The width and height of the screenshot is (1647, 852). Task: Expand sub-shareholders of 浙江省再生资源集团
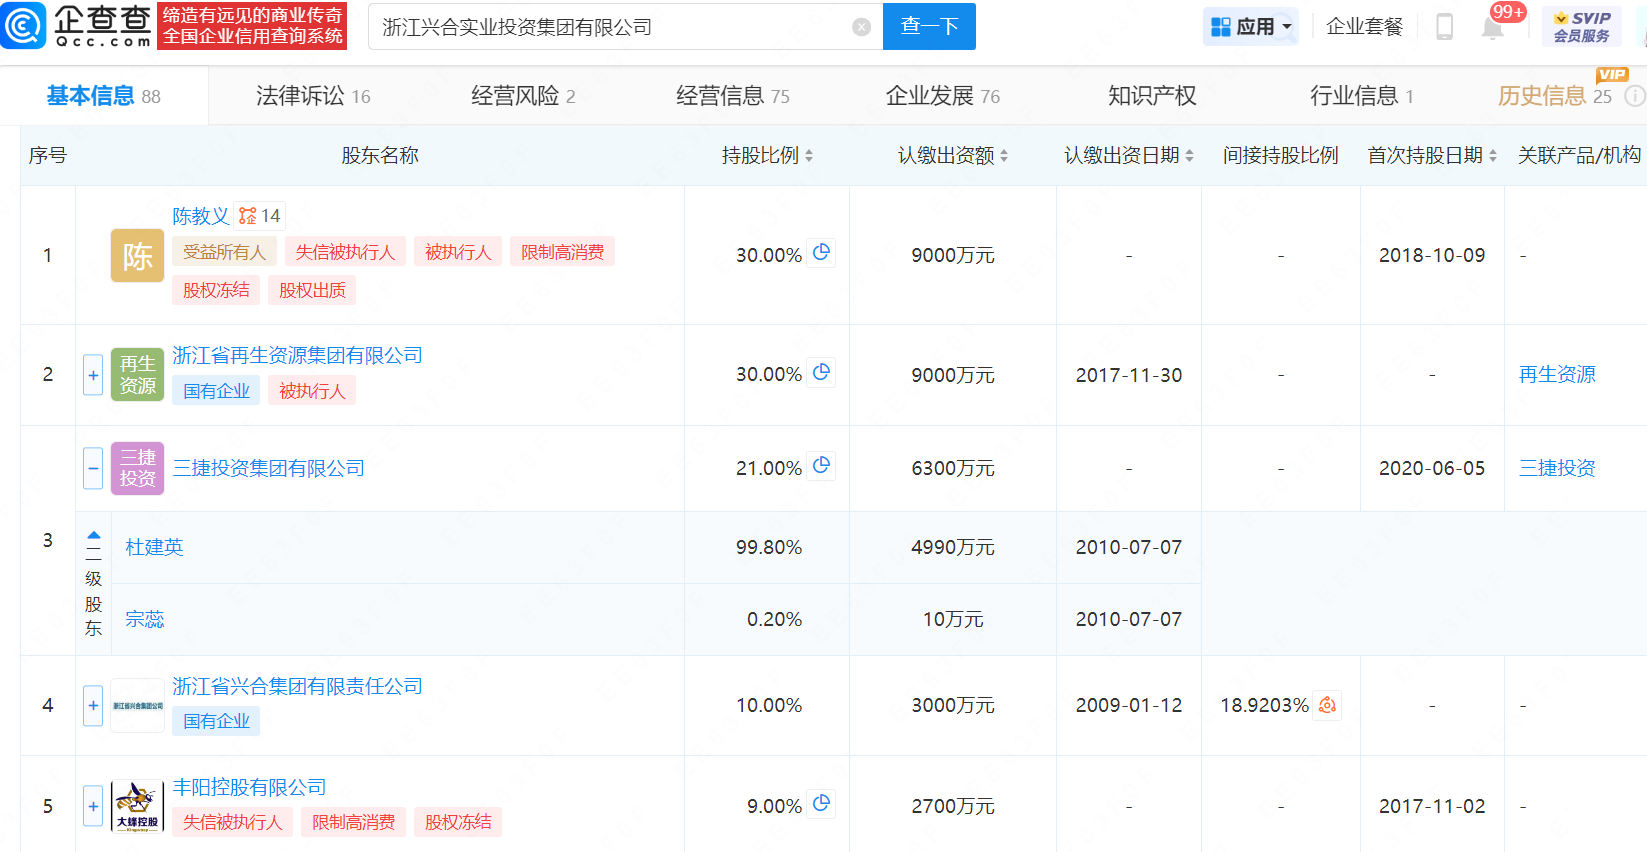[93, 375]
